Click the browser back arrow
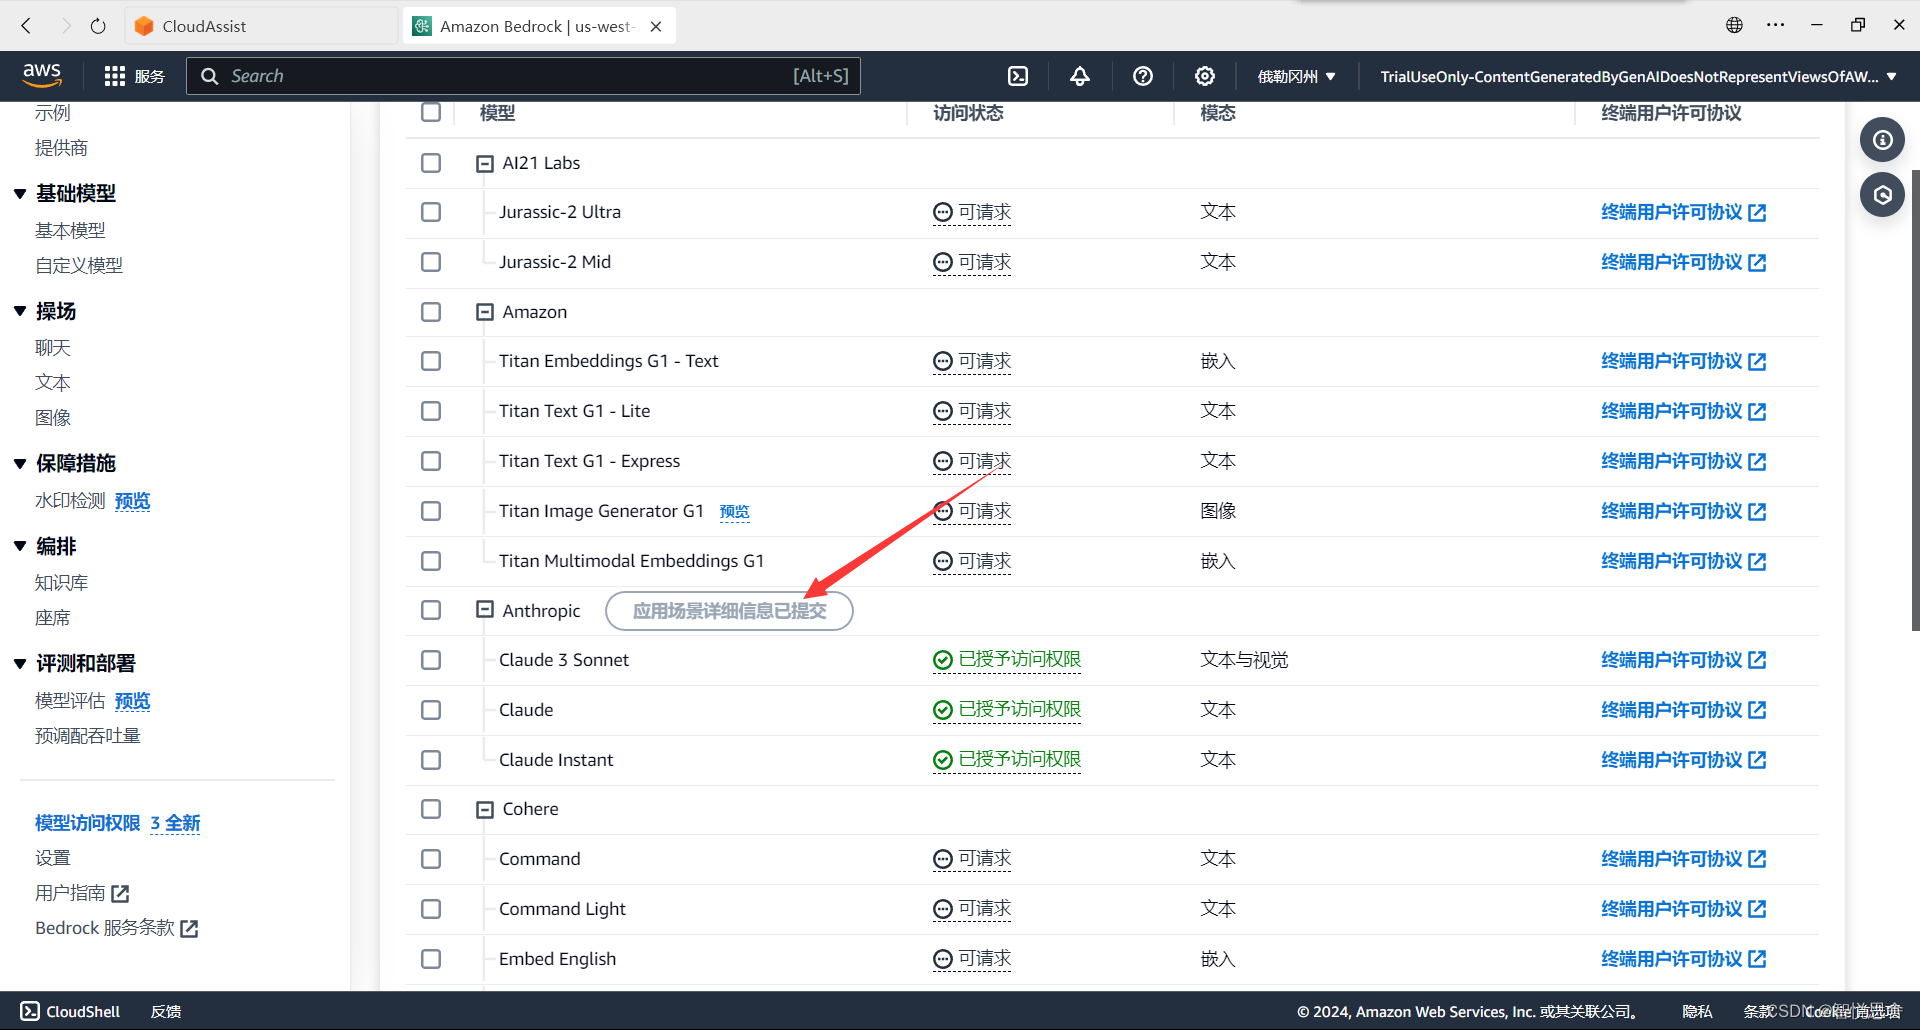This screenshot has height=1030, width=1920. (x=27, y=26)
